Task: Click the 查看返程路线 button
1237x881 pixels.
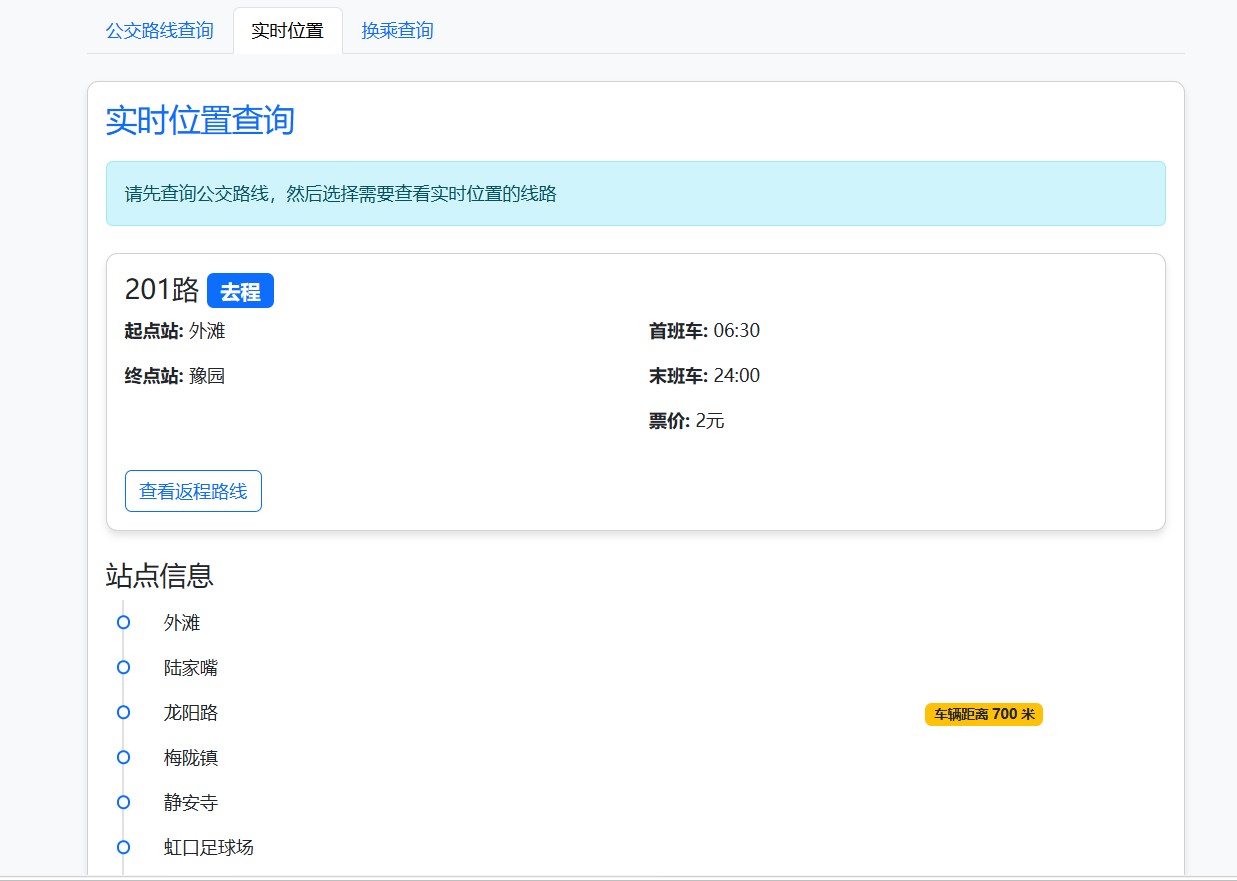Action: 193,491
